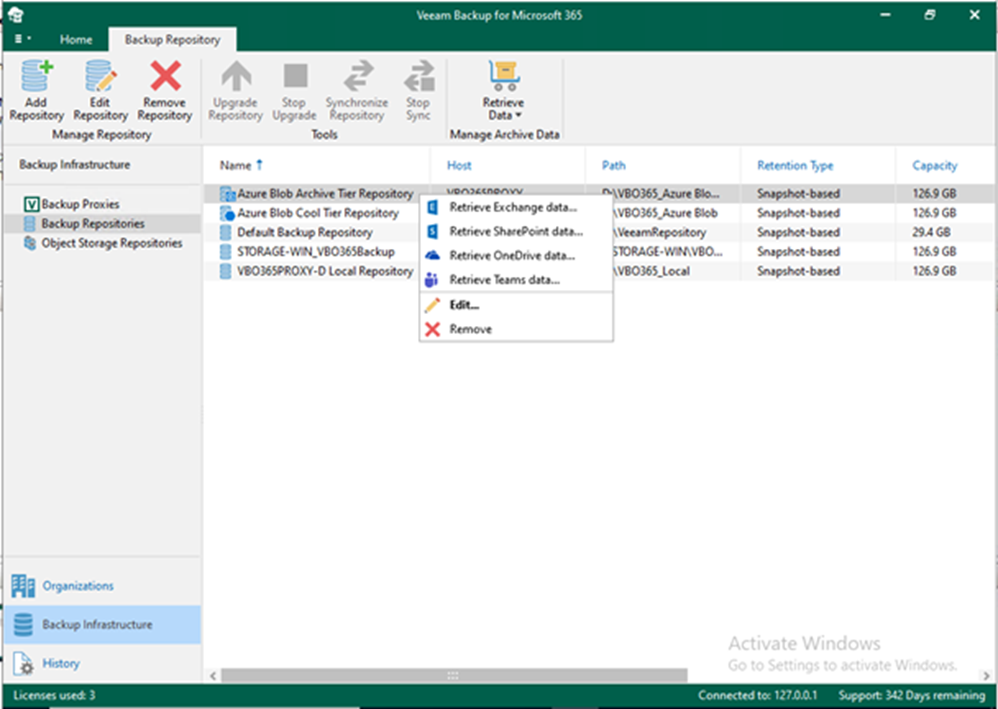Click icon of Azure Blob Archive Tier Repository
The height and width of the screenshot is (709, 998).
pos(227,193)
